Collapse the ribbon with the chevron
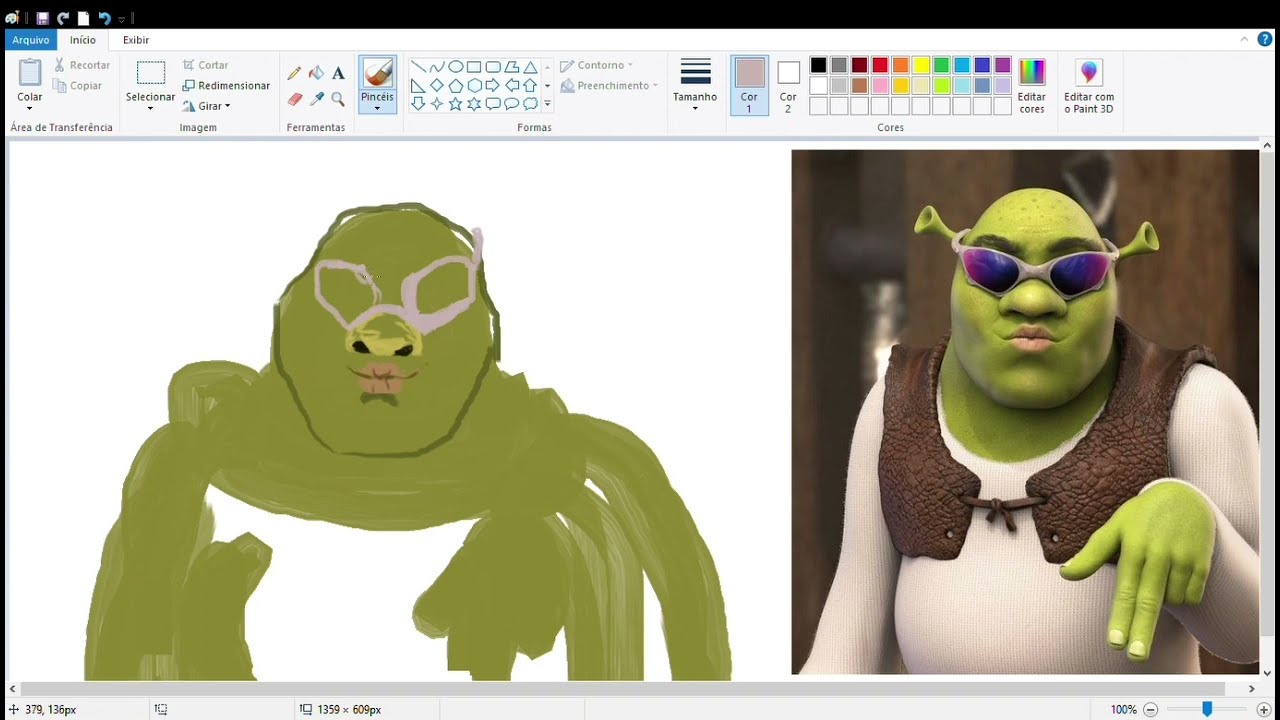This screenshot has width=1280, height=720. pyautogui.click(x=1243, y=39)
